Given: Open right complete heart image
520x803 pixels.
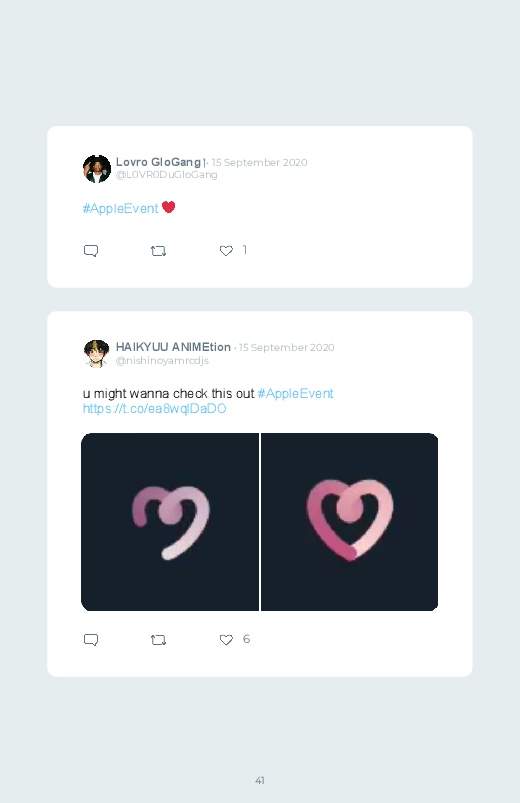Looking at the screenshot, I should coord(350,522).
